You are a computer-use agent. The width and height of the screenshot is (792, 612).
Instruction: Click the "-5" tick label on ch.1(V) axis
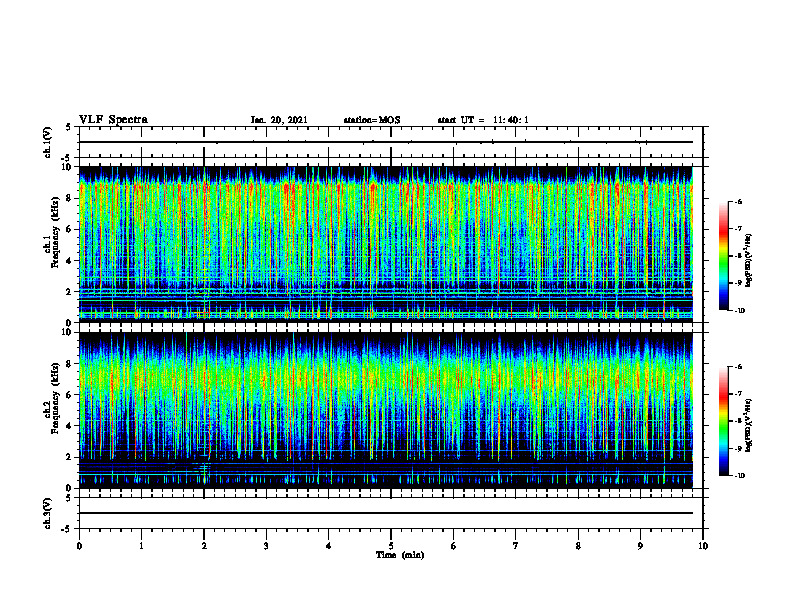(67, 158)
